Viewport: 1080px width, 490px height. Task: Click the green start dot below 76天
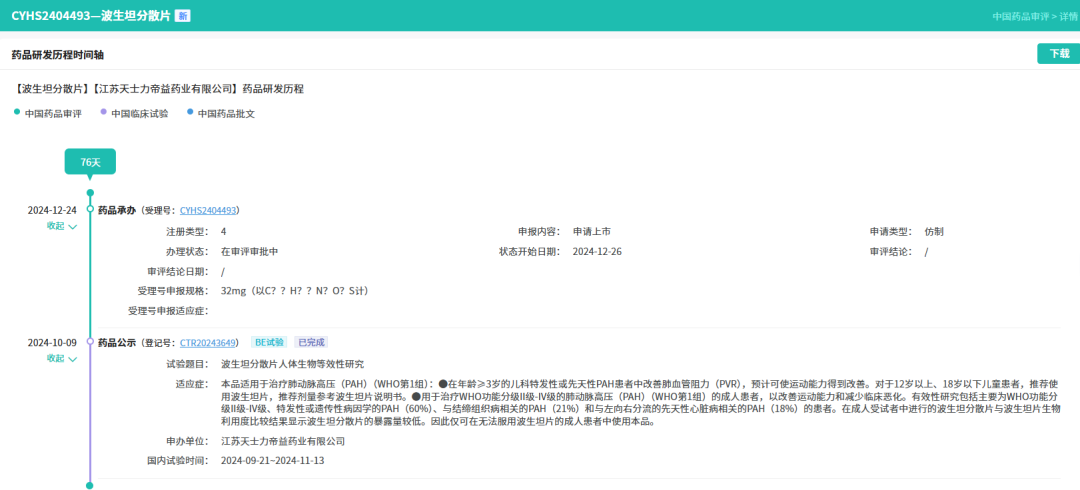click(x=90, y=192)
